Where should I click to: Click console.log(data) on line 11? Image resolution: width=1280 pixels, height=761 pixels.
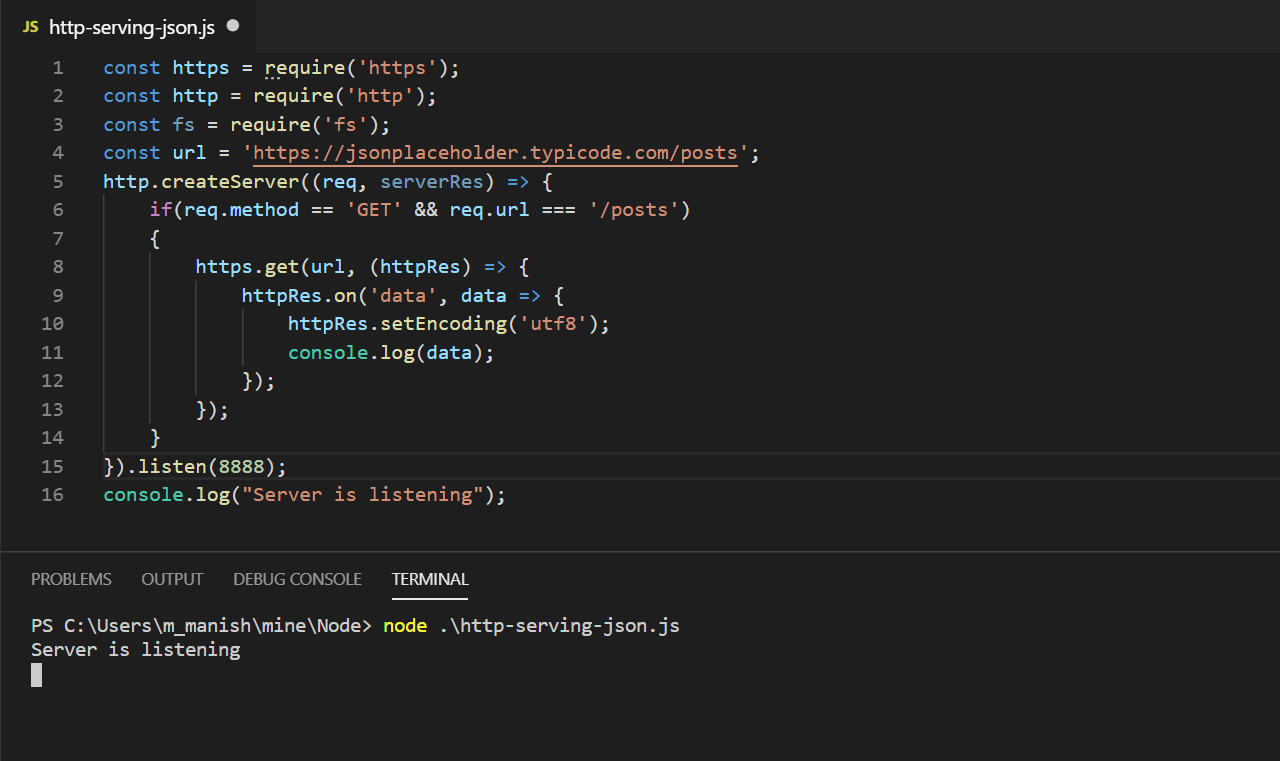pyautogui.click(x=386, y=353)
